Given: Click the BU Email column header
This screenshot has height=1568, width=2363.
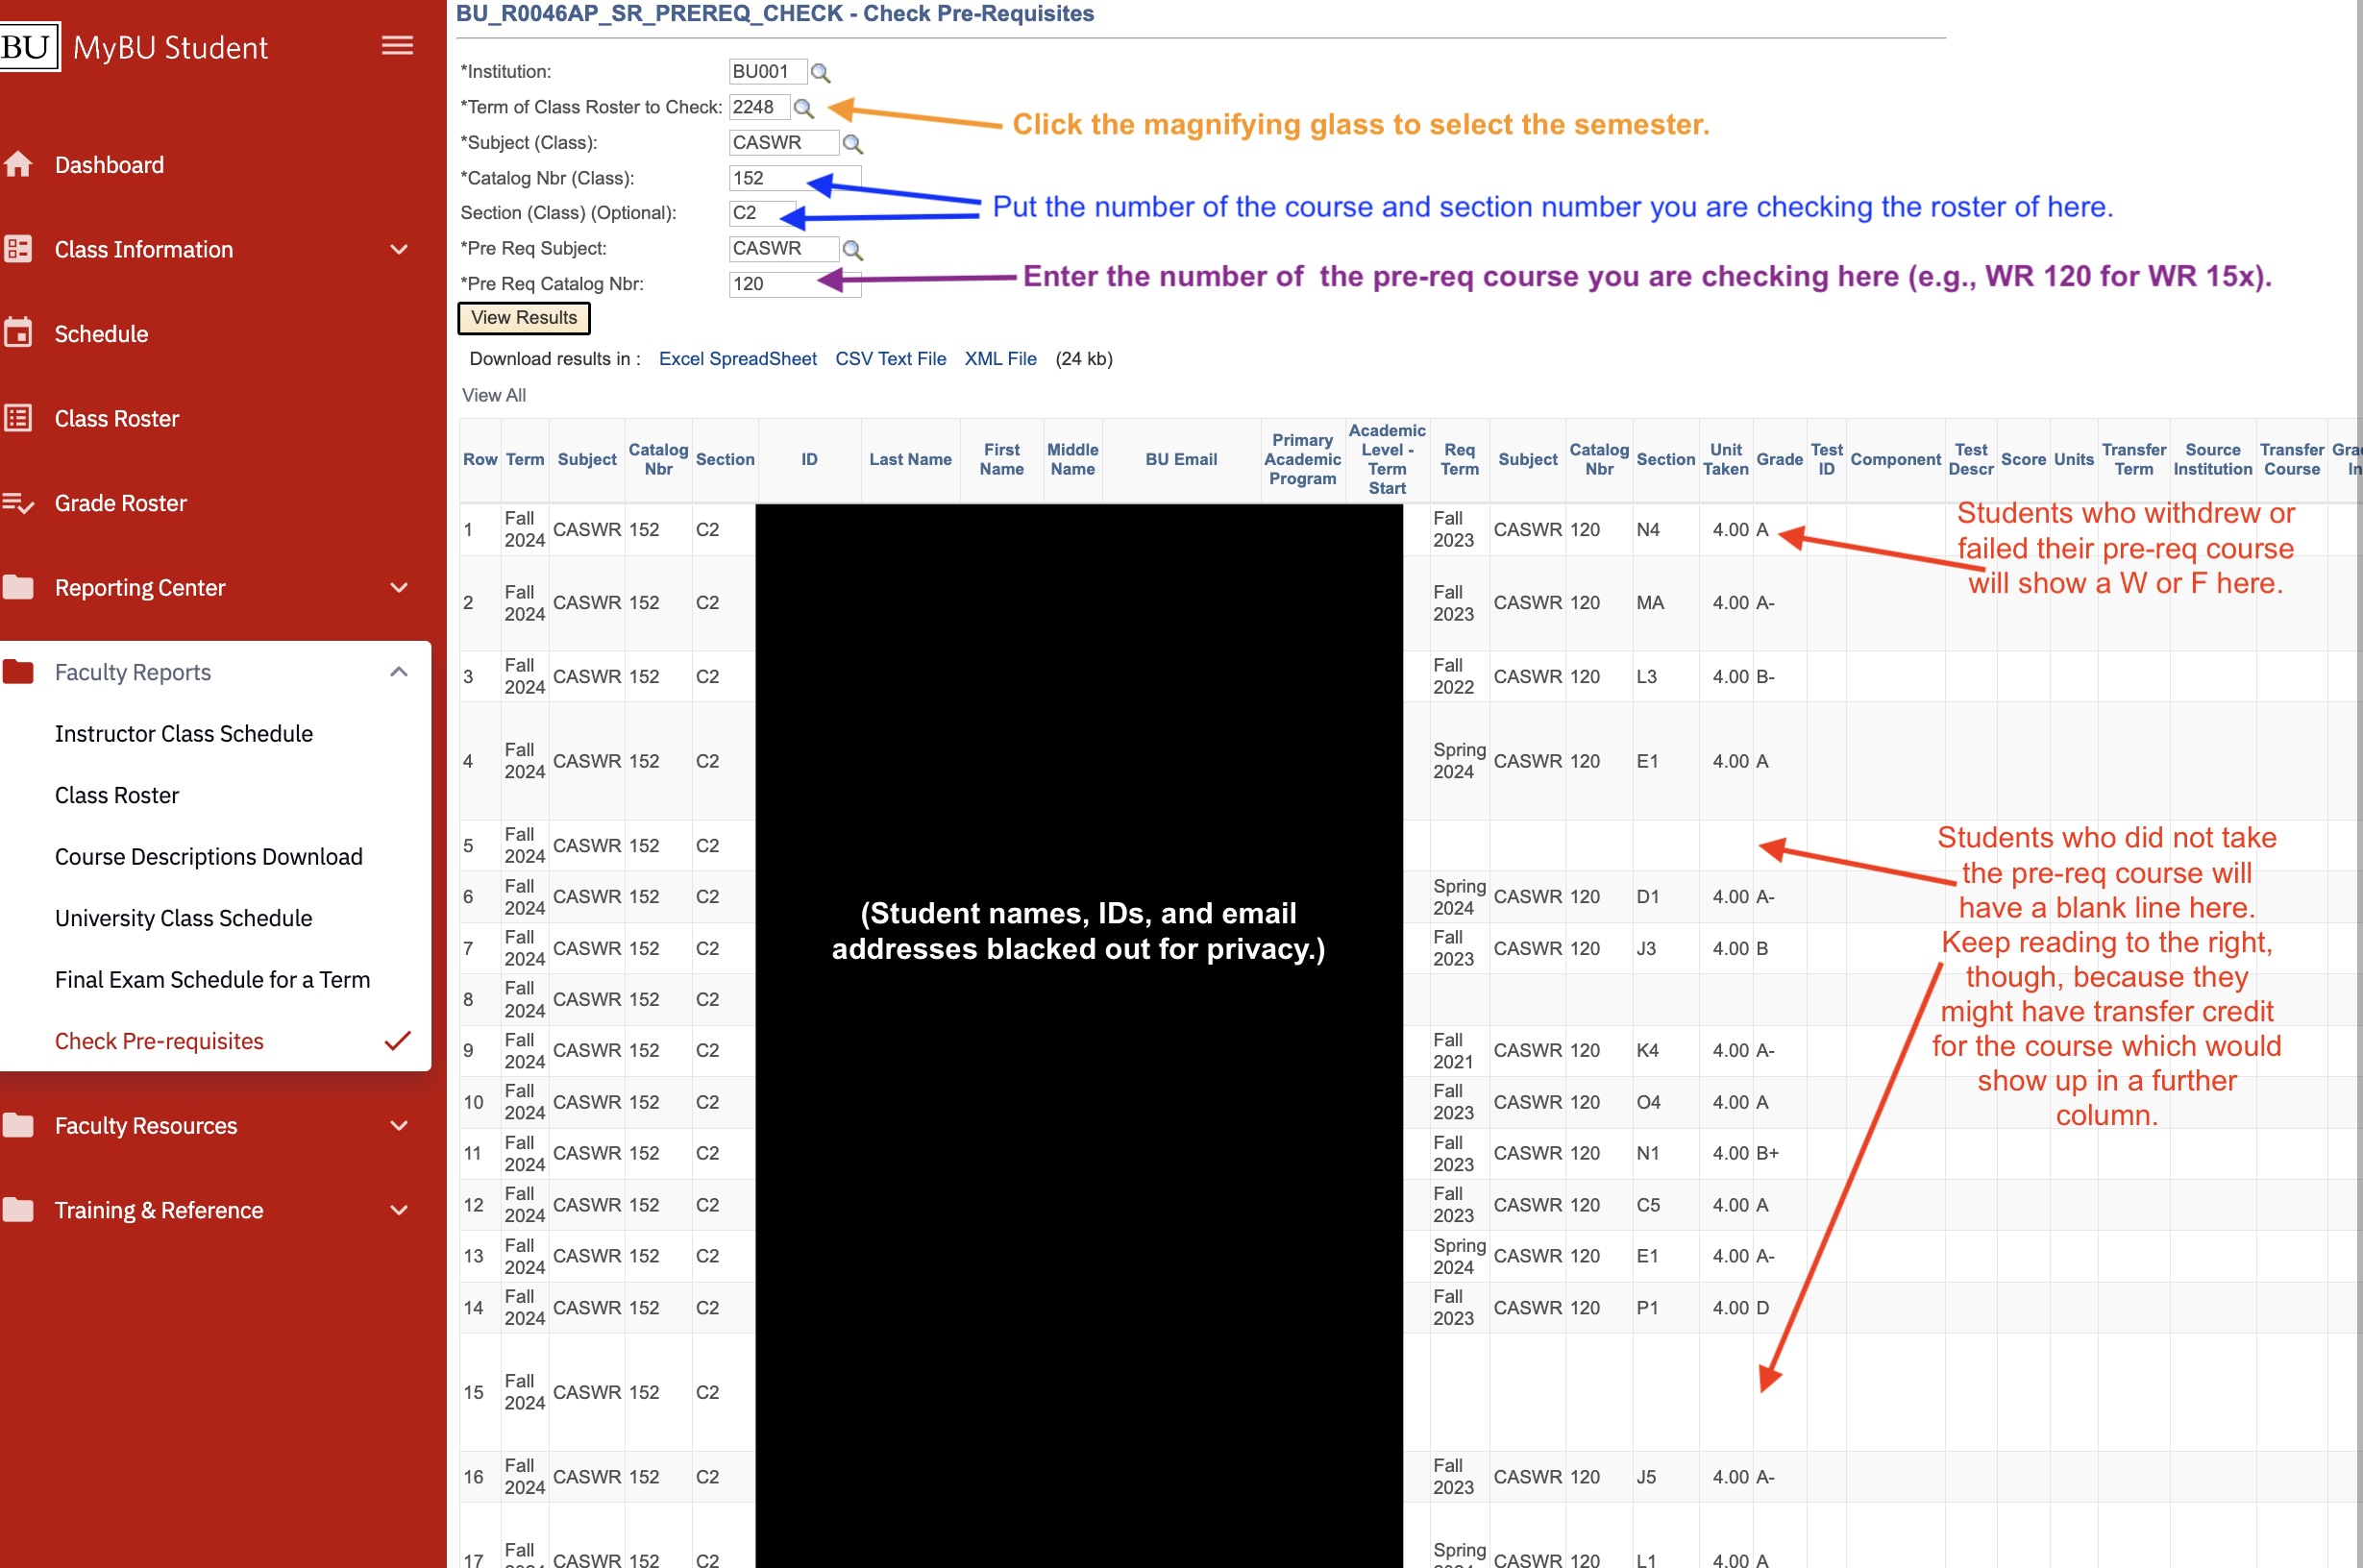Looking at the screenshot, I should click(x=1181, y=459).
